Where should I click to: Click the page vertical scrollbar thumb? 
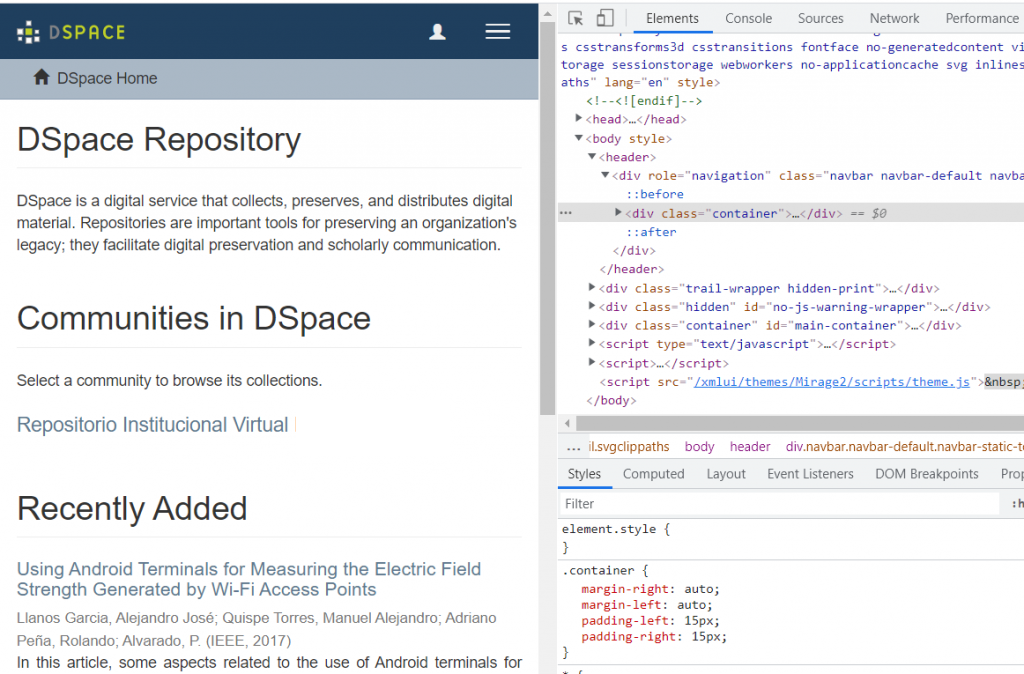coord(547,219)
